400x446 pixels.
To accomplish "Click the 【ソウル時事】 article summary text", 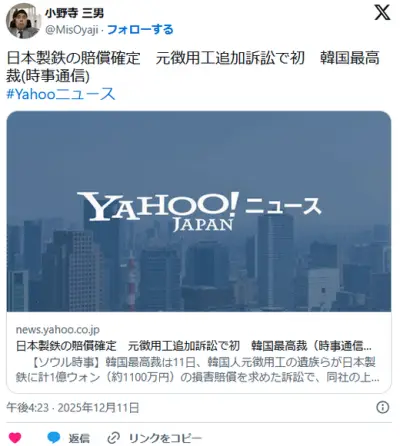I will click(197, 369).
